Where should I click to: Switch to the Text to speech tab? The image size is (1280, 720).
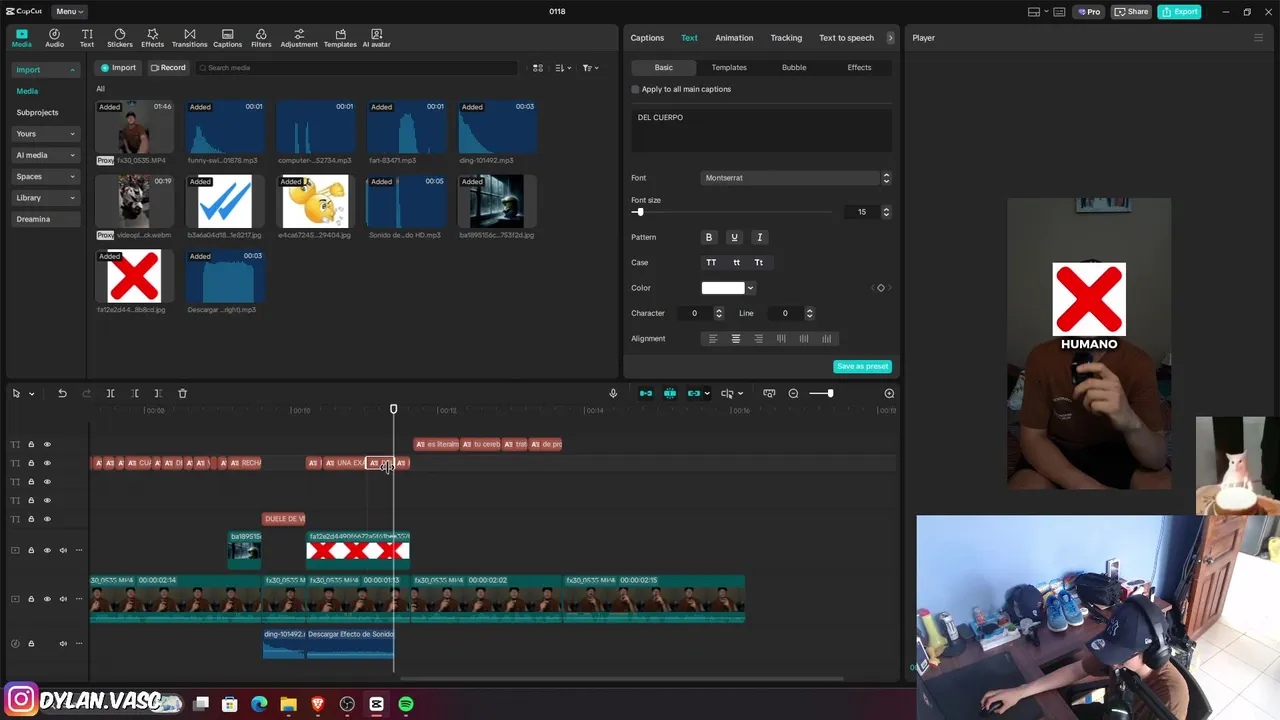846,38
